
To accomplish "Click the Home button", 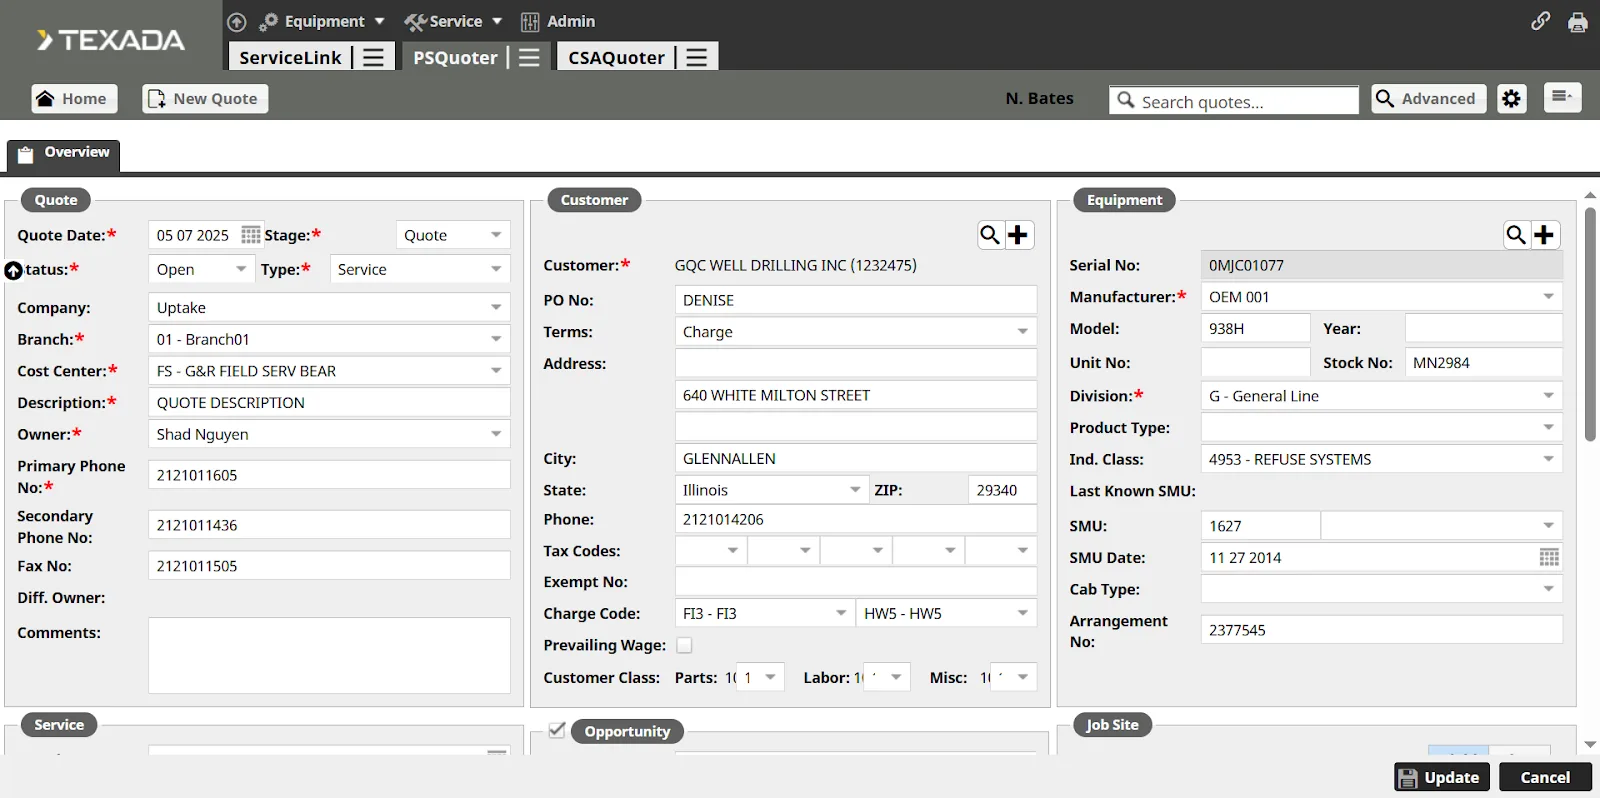I will point(74,98).
